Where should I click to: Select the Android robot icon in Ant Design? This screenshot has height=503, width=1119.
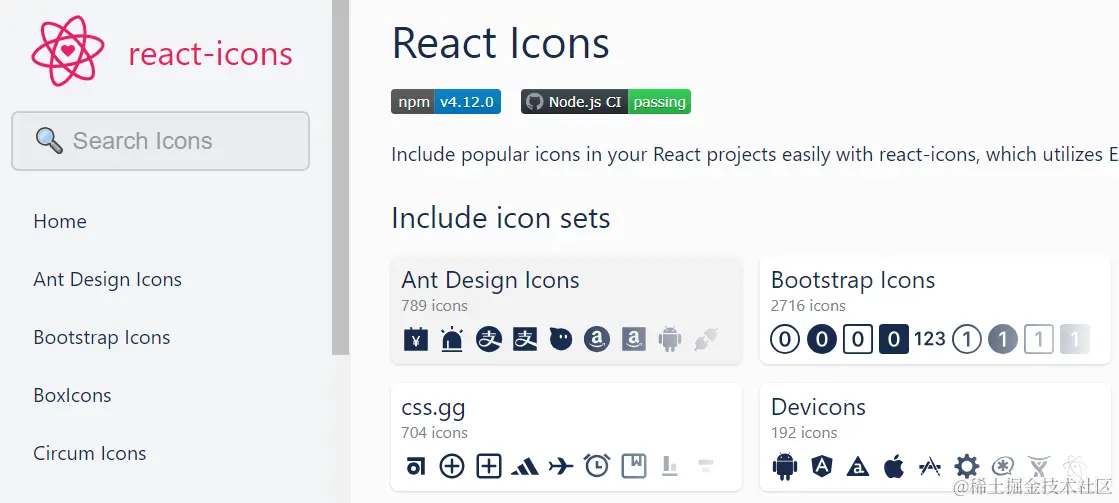pos(670,339)
